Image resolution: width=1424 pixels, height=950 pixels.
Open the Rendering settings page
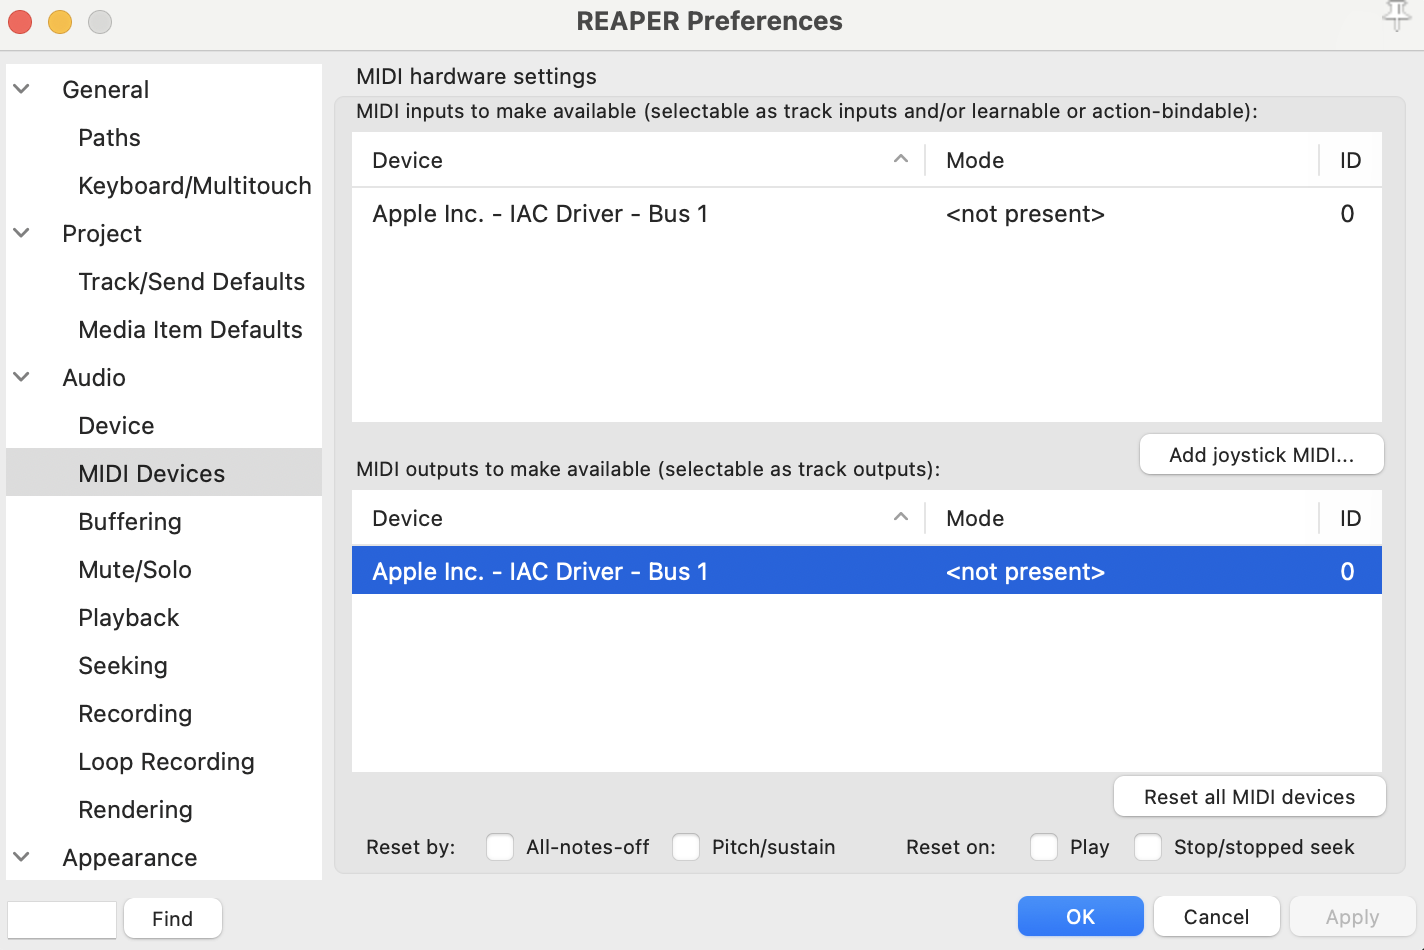pyautogui.click(x=135, y=810)
